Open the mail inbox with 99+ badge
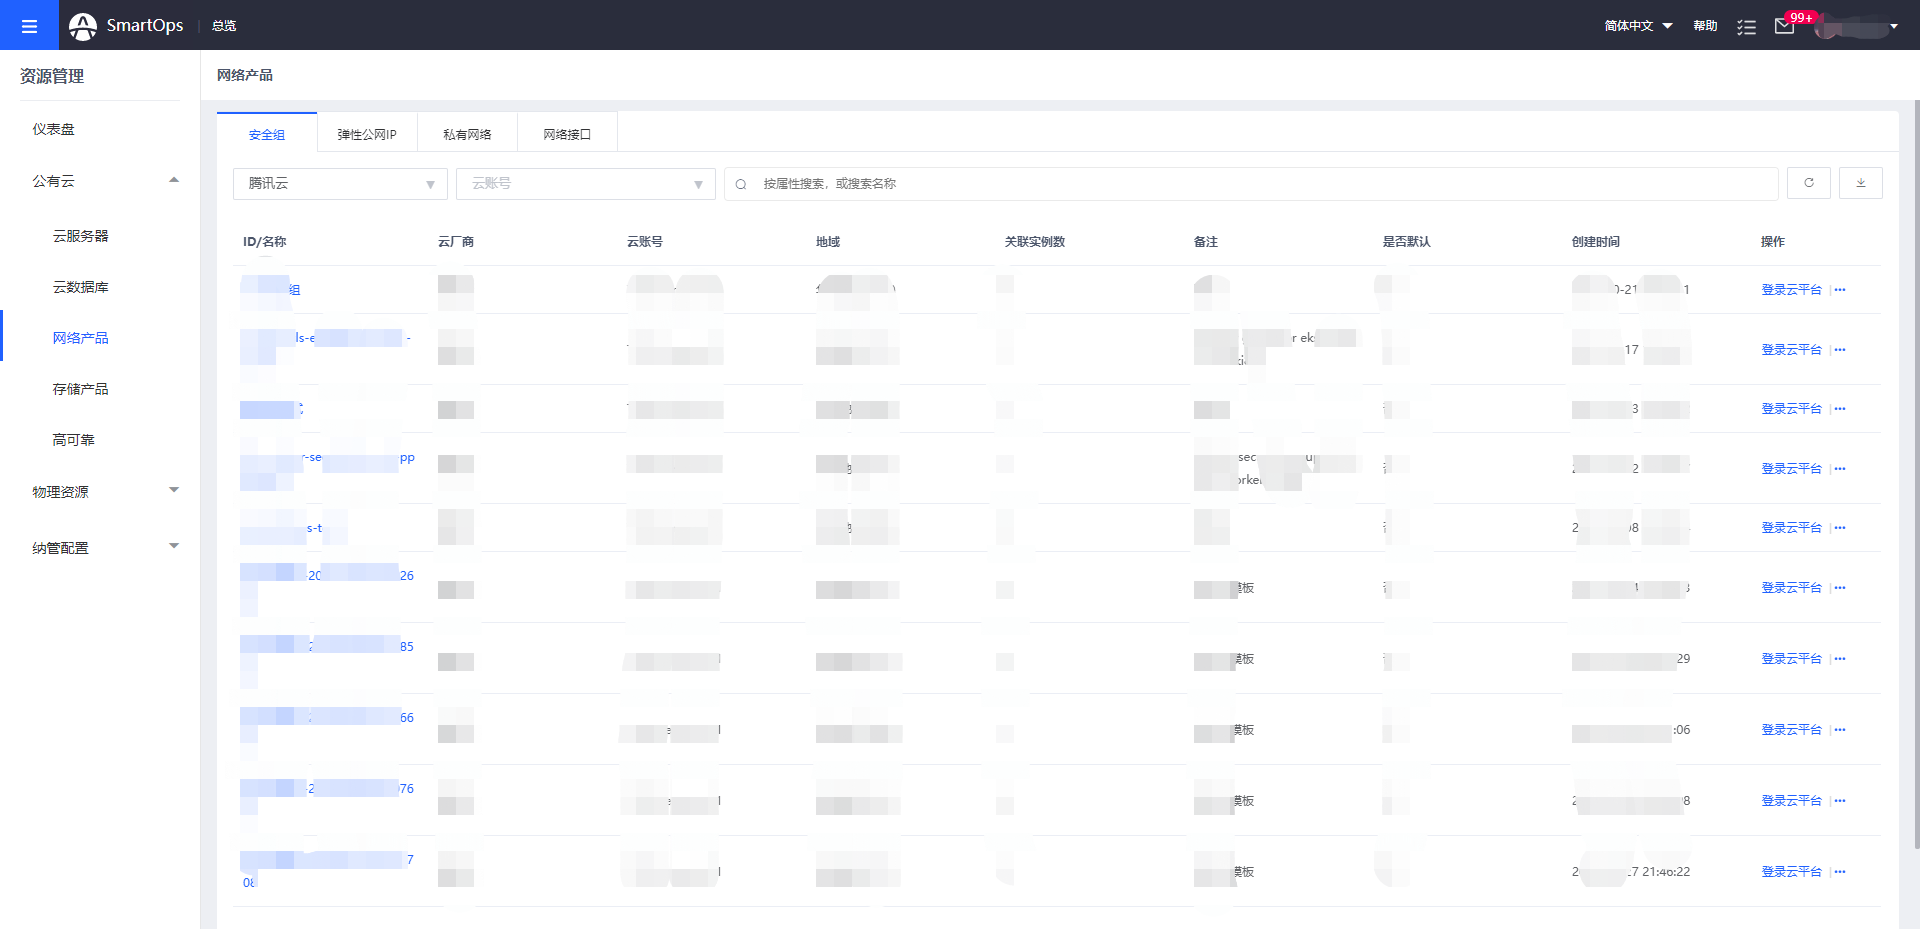Image resolution: width=1920 pixels, height=929 pixels. 1785,26
